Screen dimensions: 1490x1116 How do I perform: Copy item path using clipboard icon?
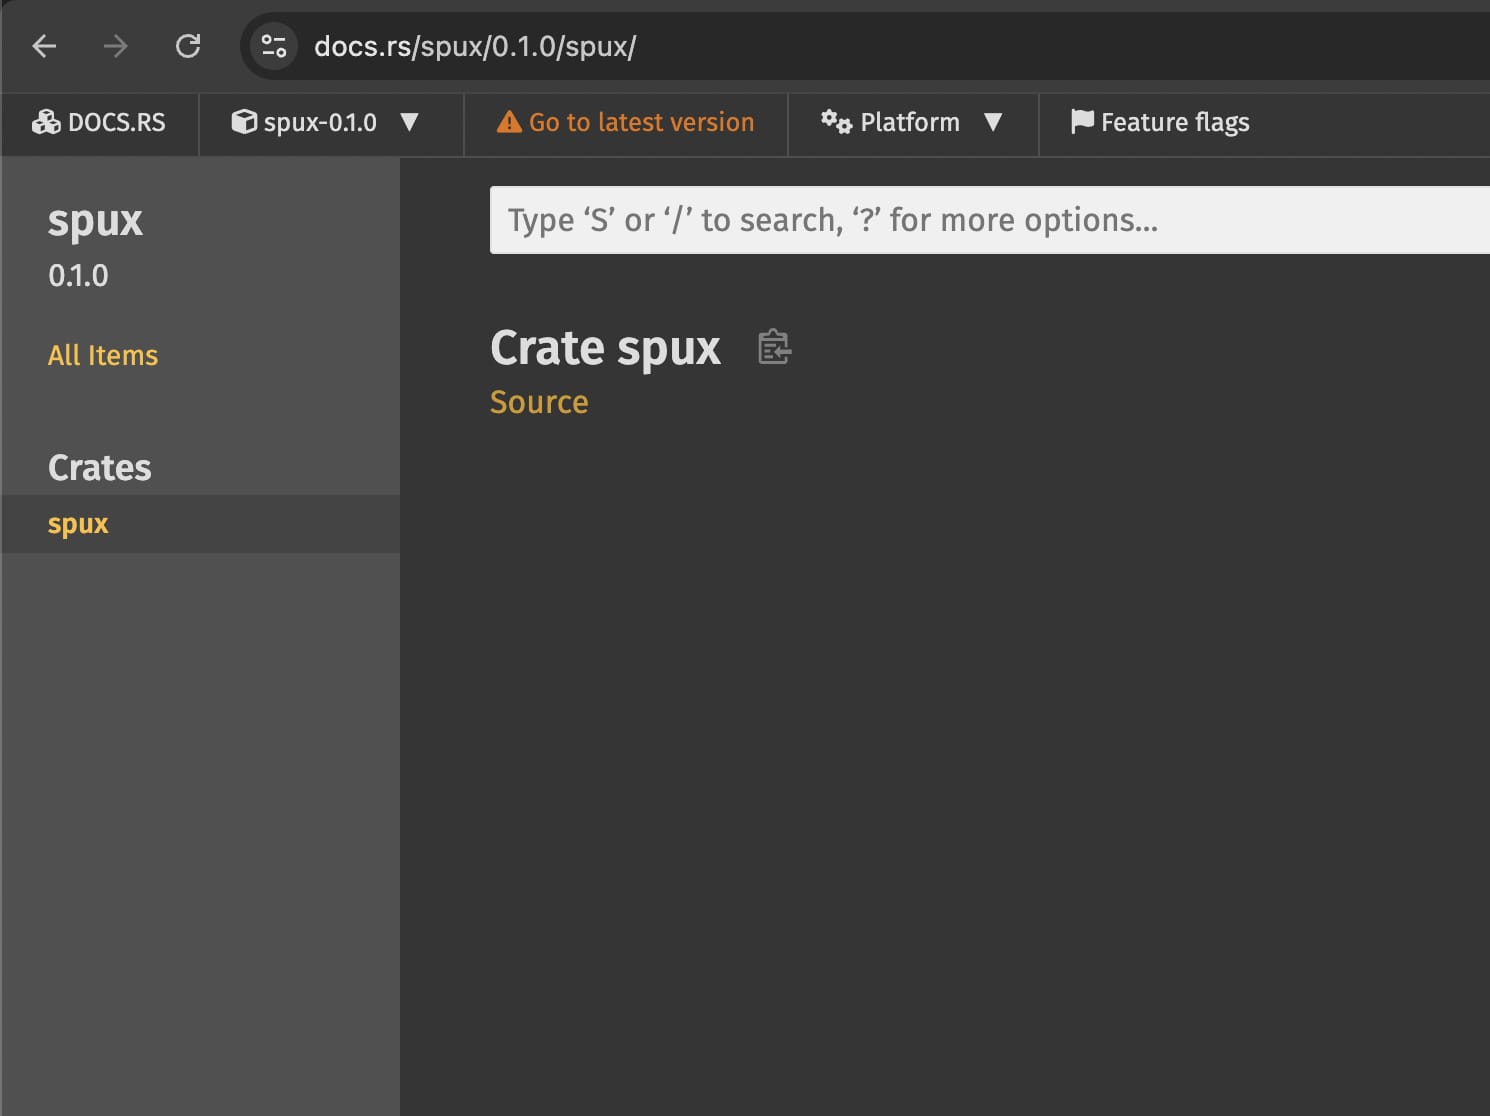pos(774,347)
